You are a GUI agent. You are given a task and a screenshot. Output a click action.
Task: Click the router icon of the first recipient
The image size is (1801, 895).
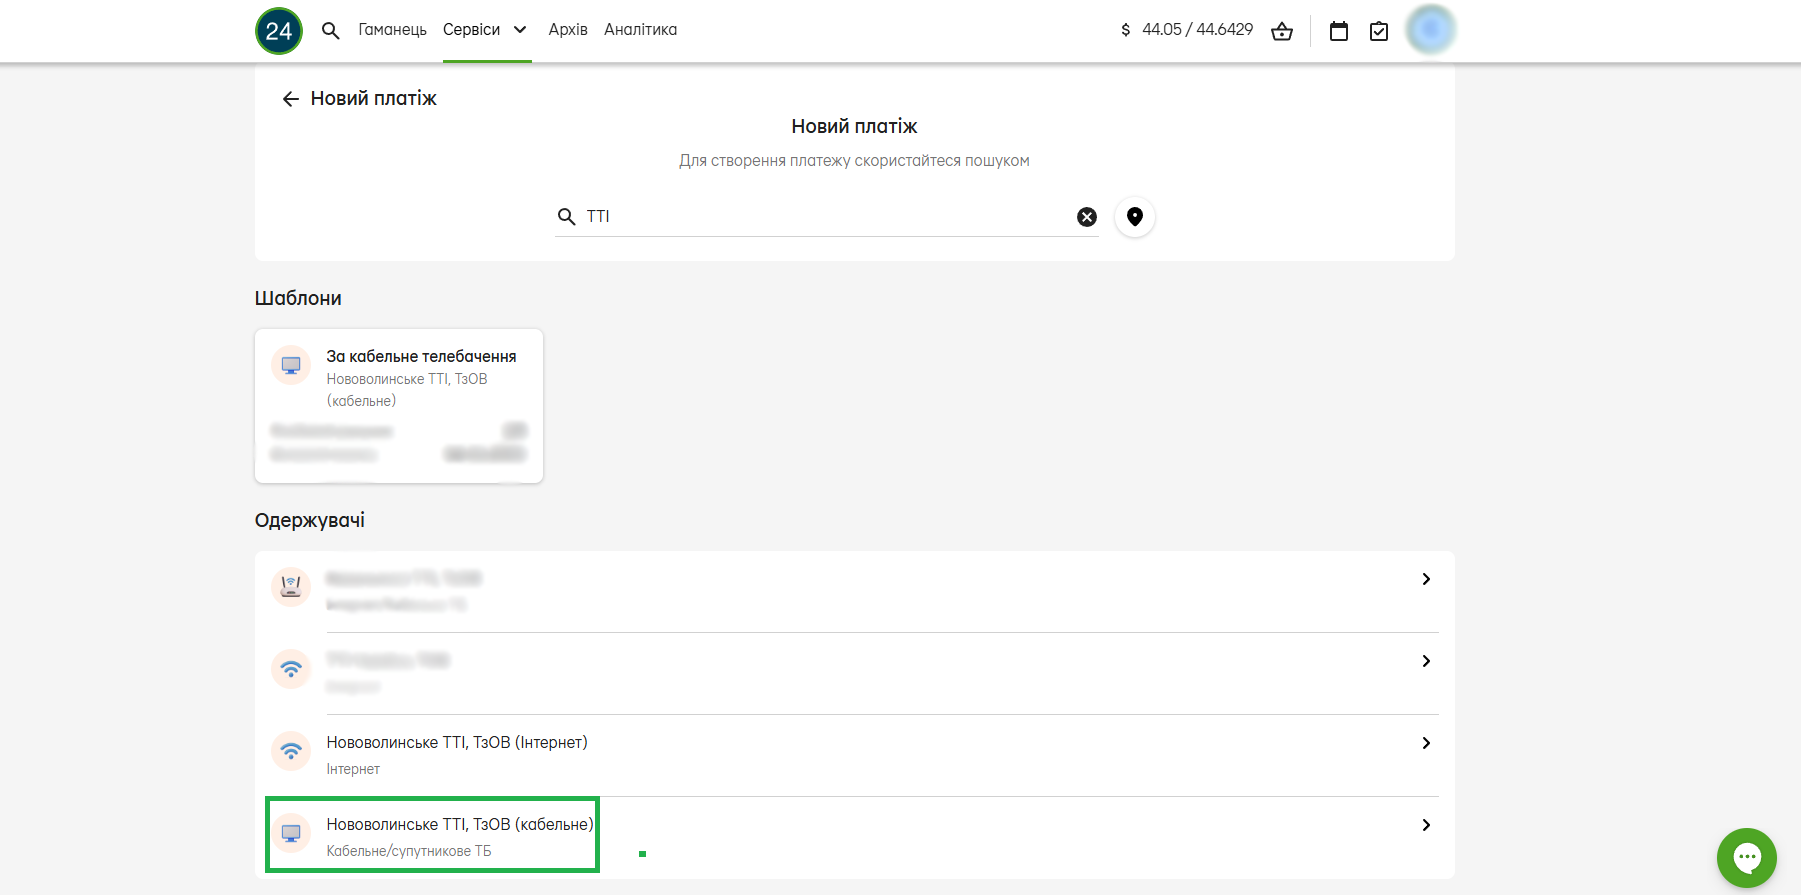pyautogui.click(x=291, y=587)
